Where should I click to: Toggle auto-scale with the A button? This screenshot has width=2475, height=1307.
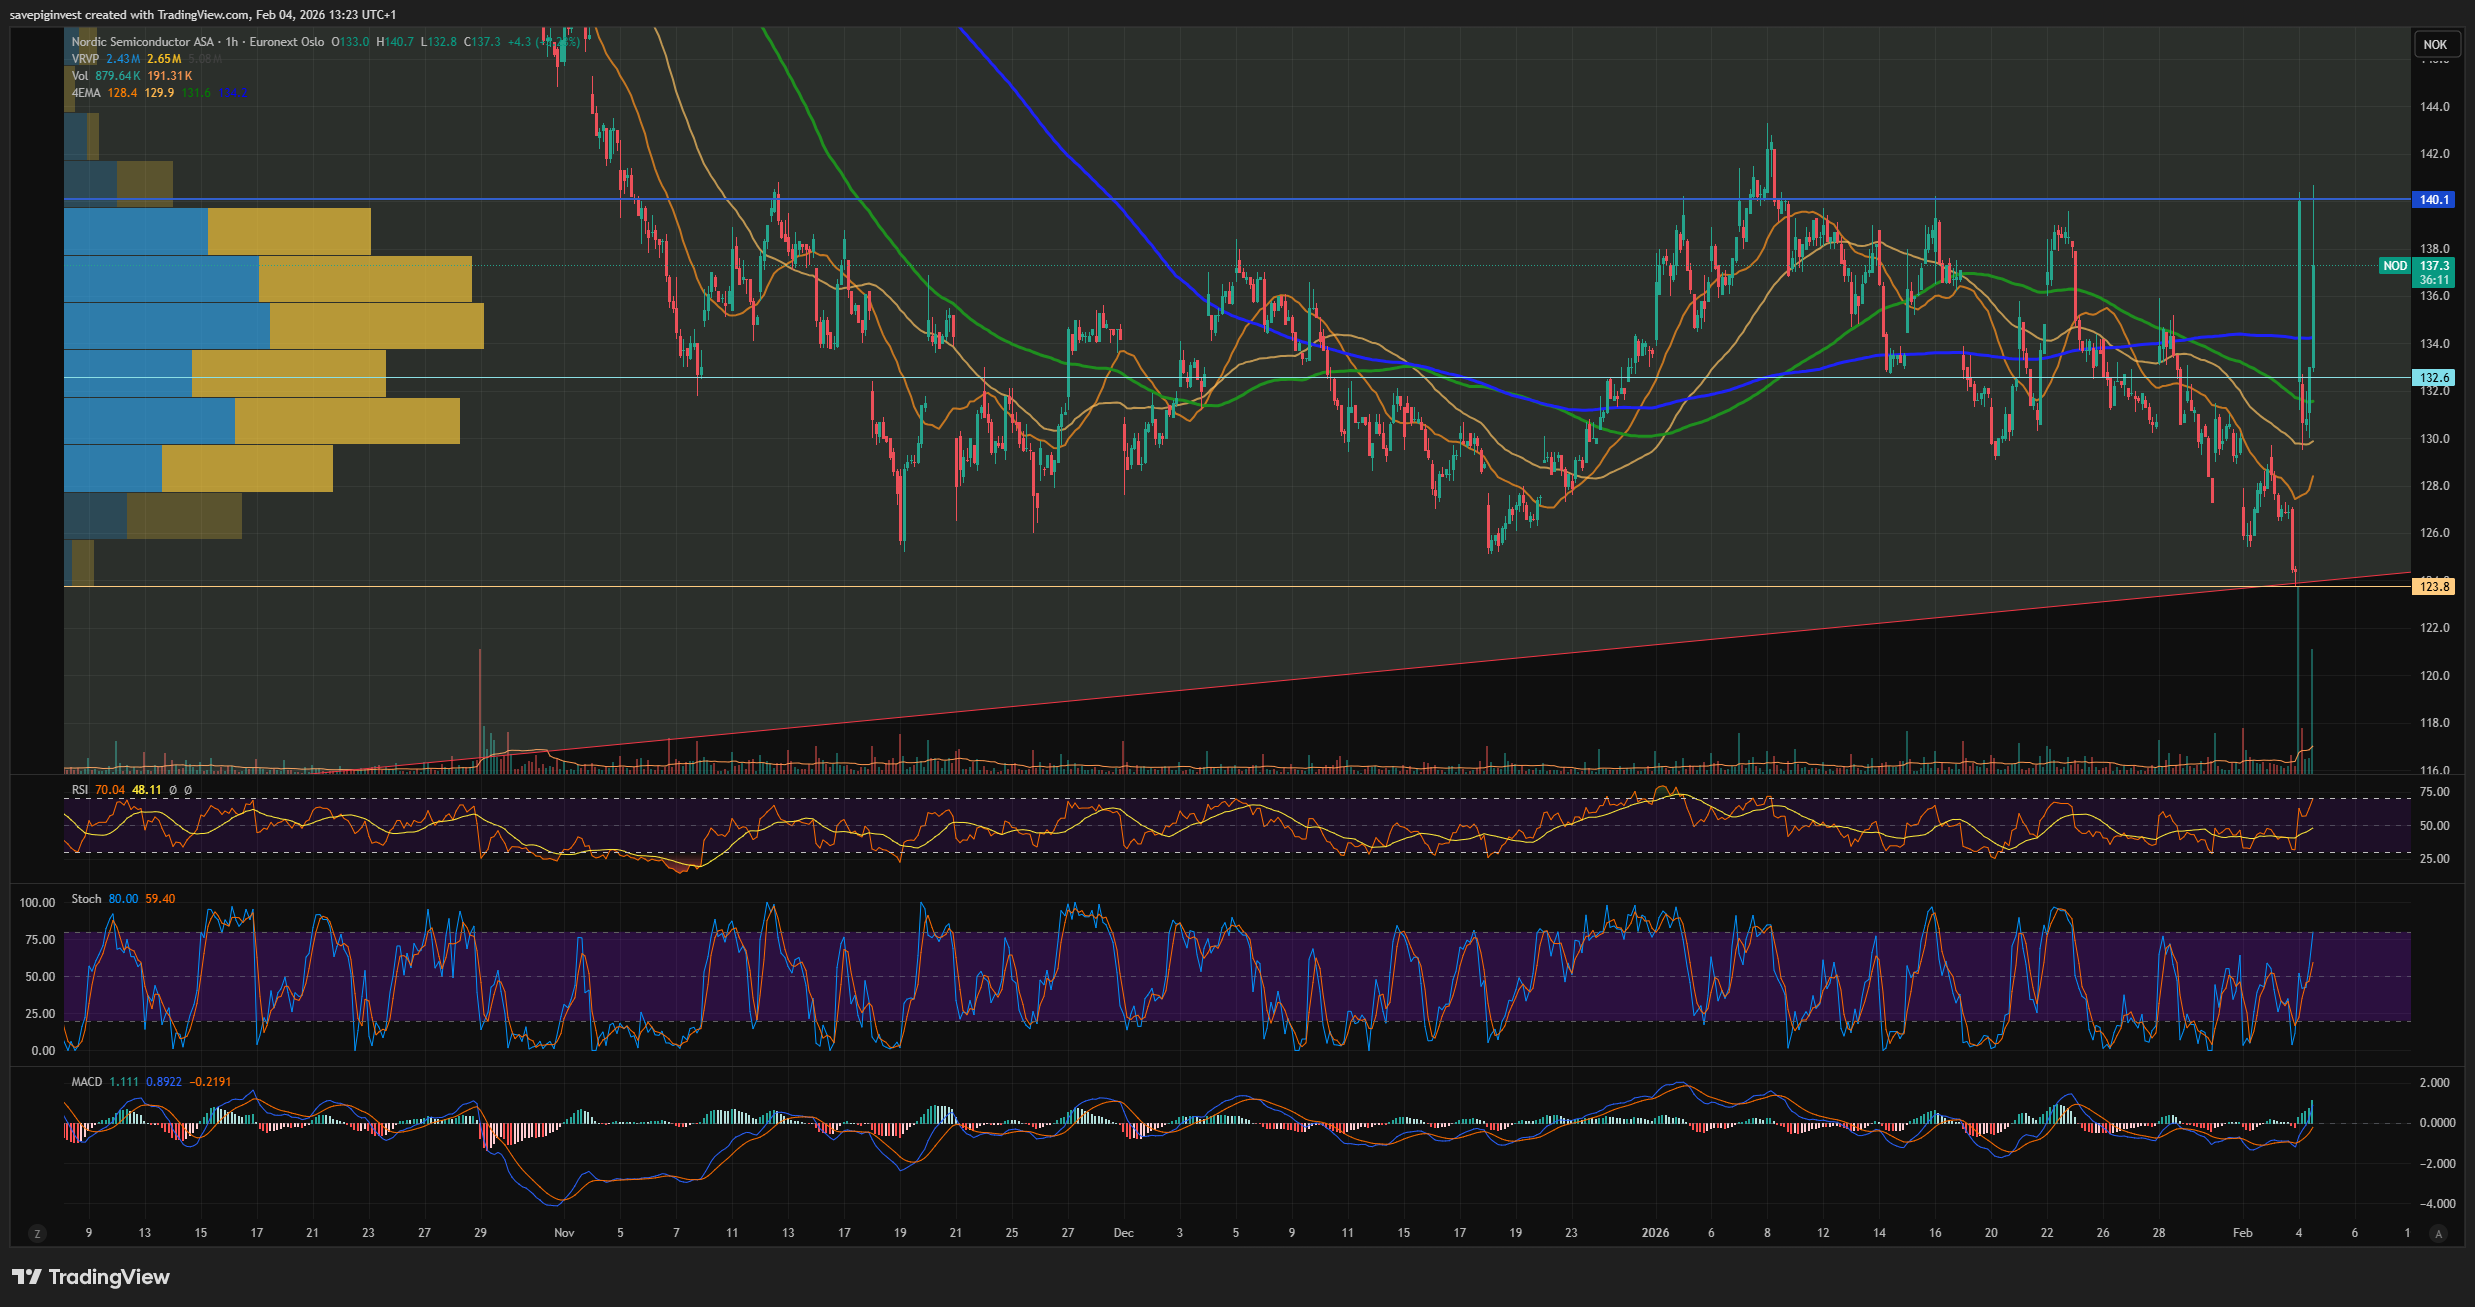[2438, 1233]
